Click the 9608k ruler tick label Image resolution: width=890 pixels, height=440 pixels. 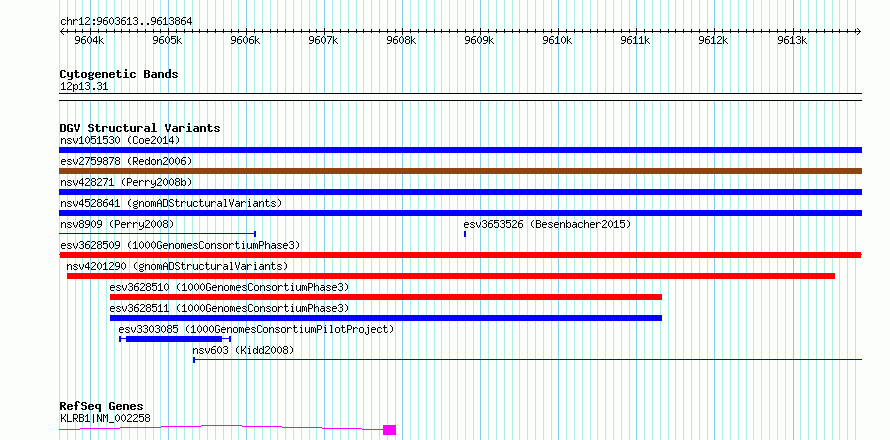(402, 41)
